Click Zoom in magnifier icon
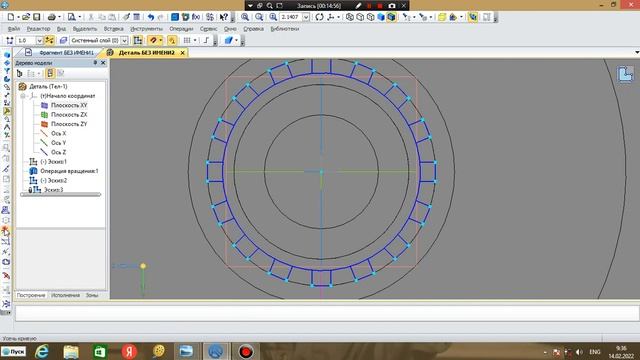This screenshot has width=640, height=360. coord(245,17)
